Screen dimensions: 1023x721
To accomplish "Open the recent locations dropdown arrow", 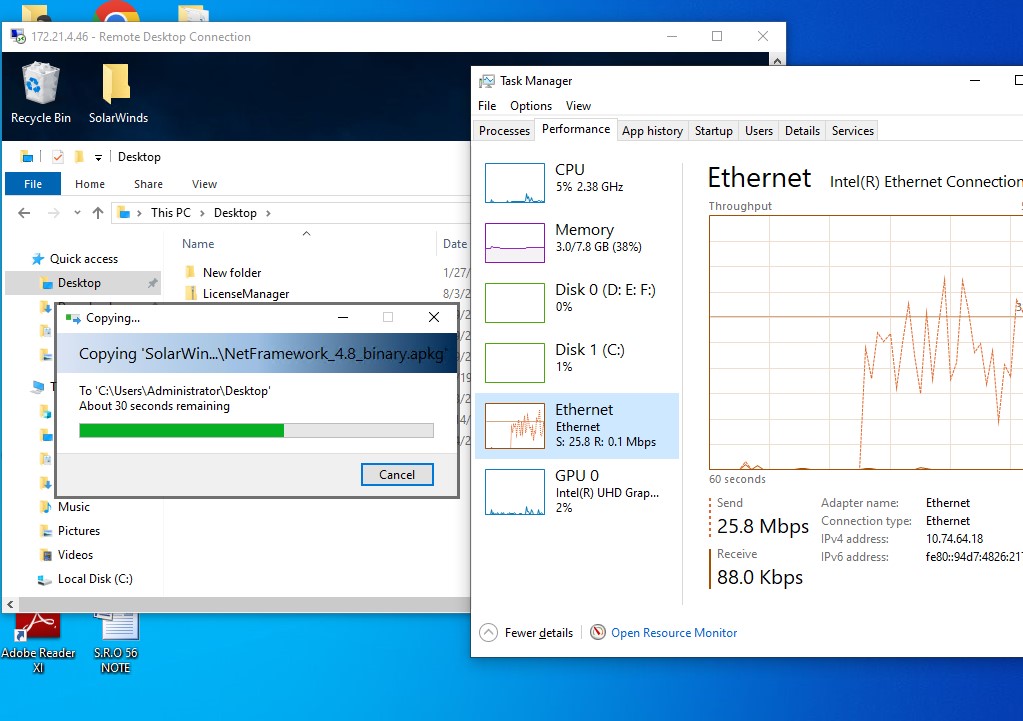I will pyautogui.click(x=77, y=213).
